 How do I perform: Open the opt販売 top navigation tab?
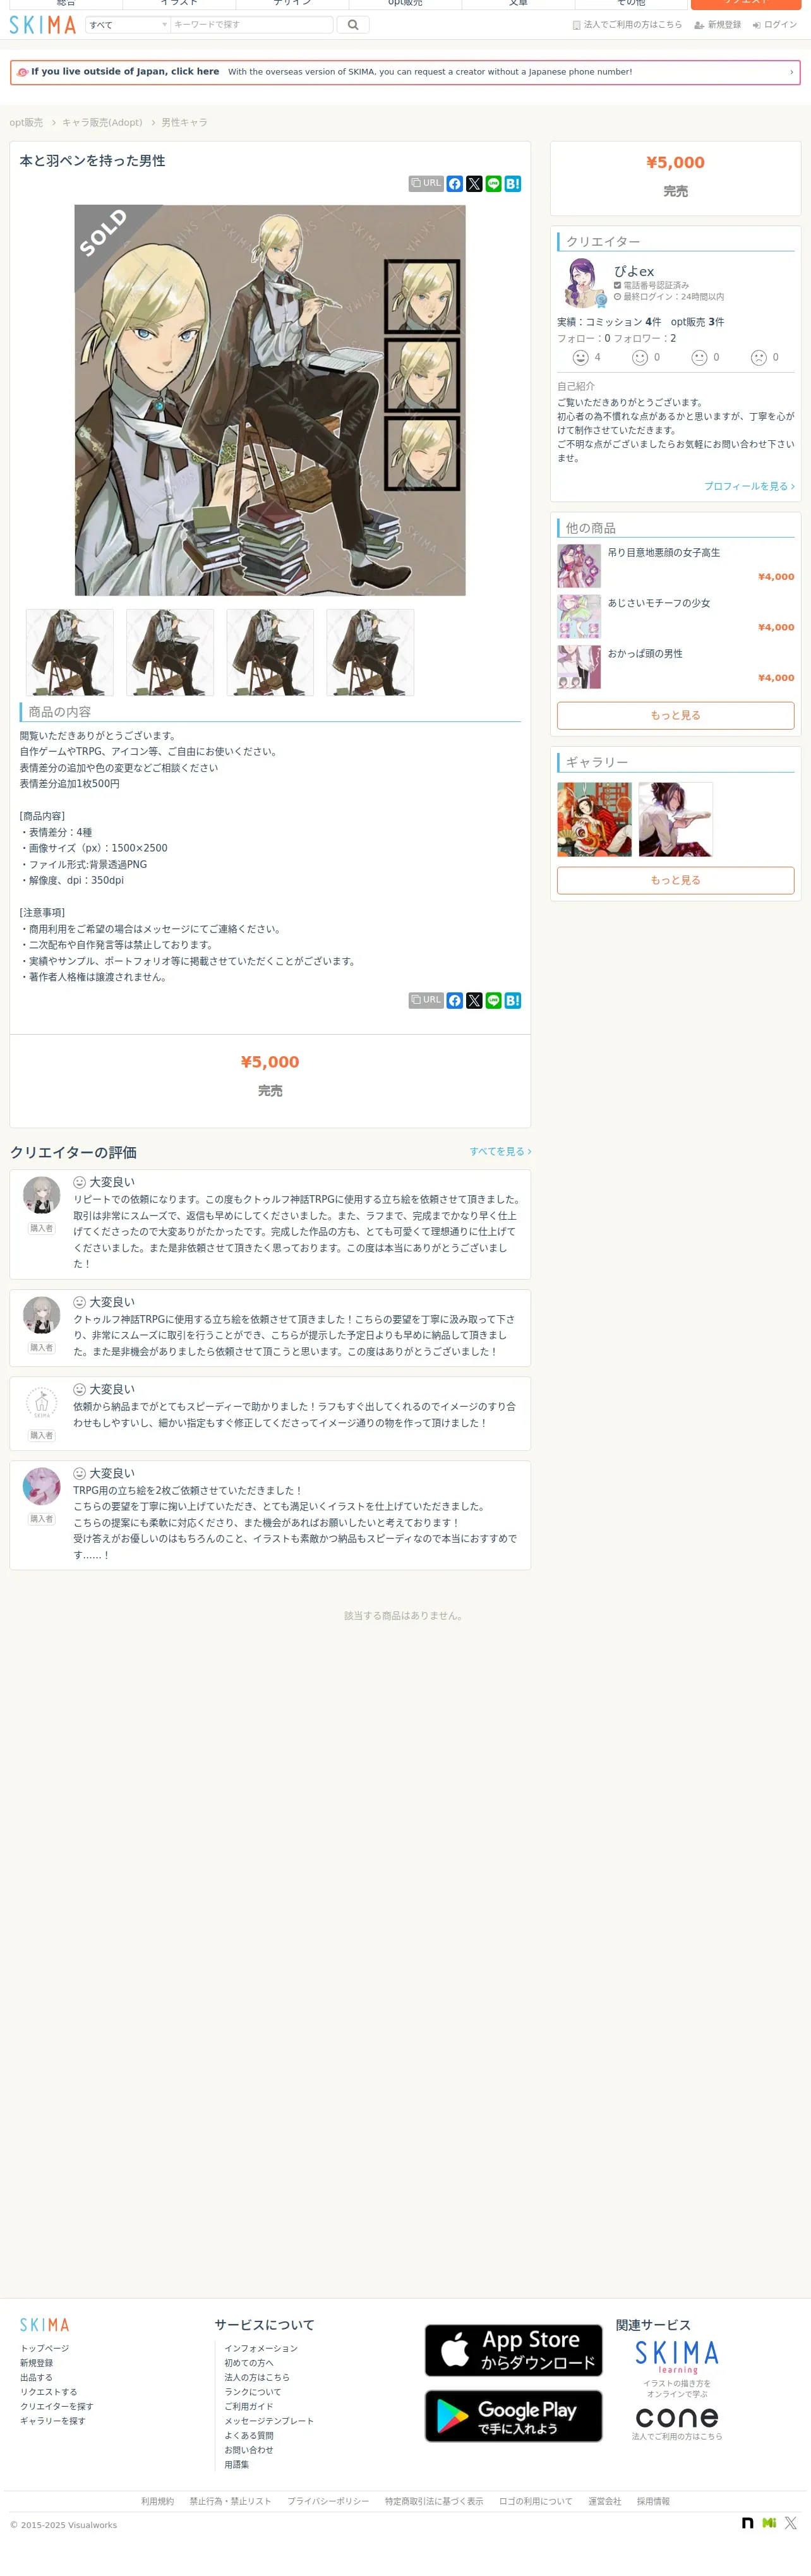405,4
